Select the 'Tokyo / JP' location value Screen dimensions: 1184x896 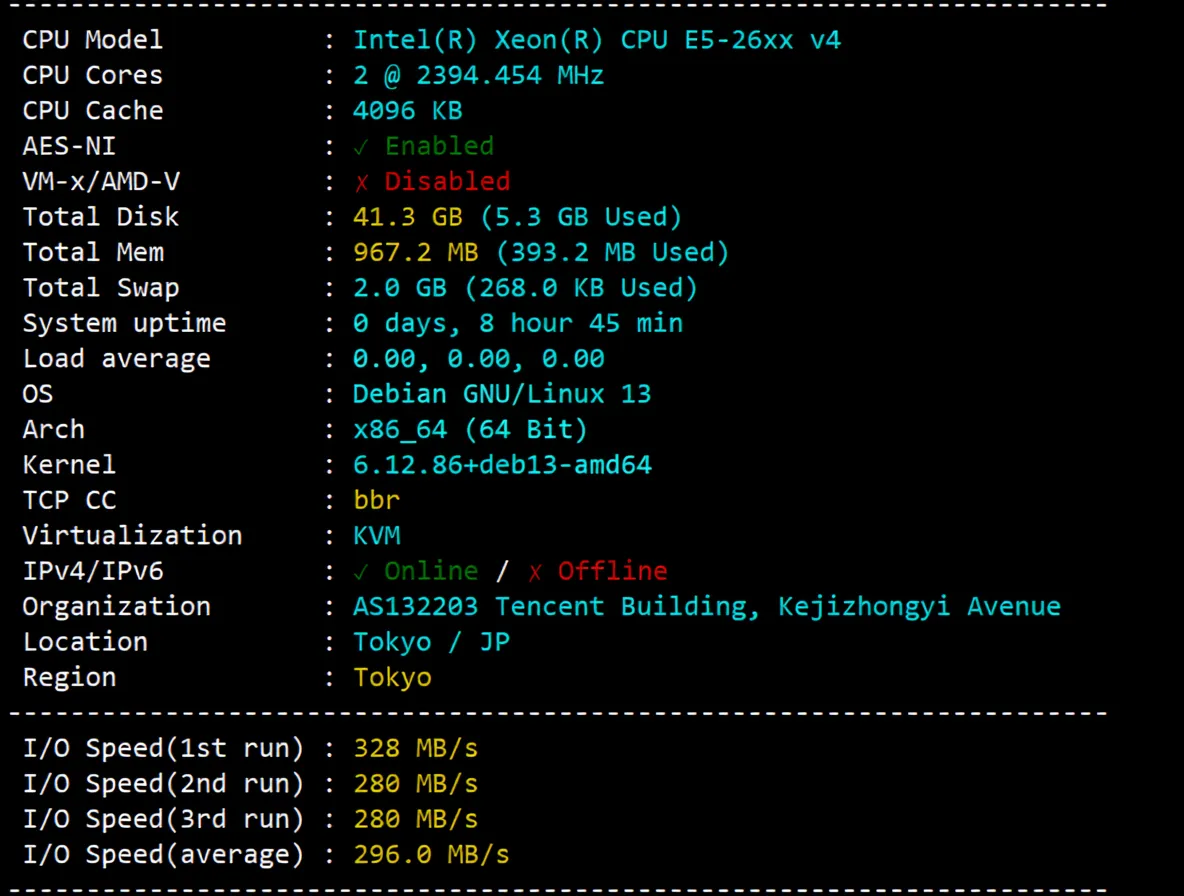pos(431,642)
